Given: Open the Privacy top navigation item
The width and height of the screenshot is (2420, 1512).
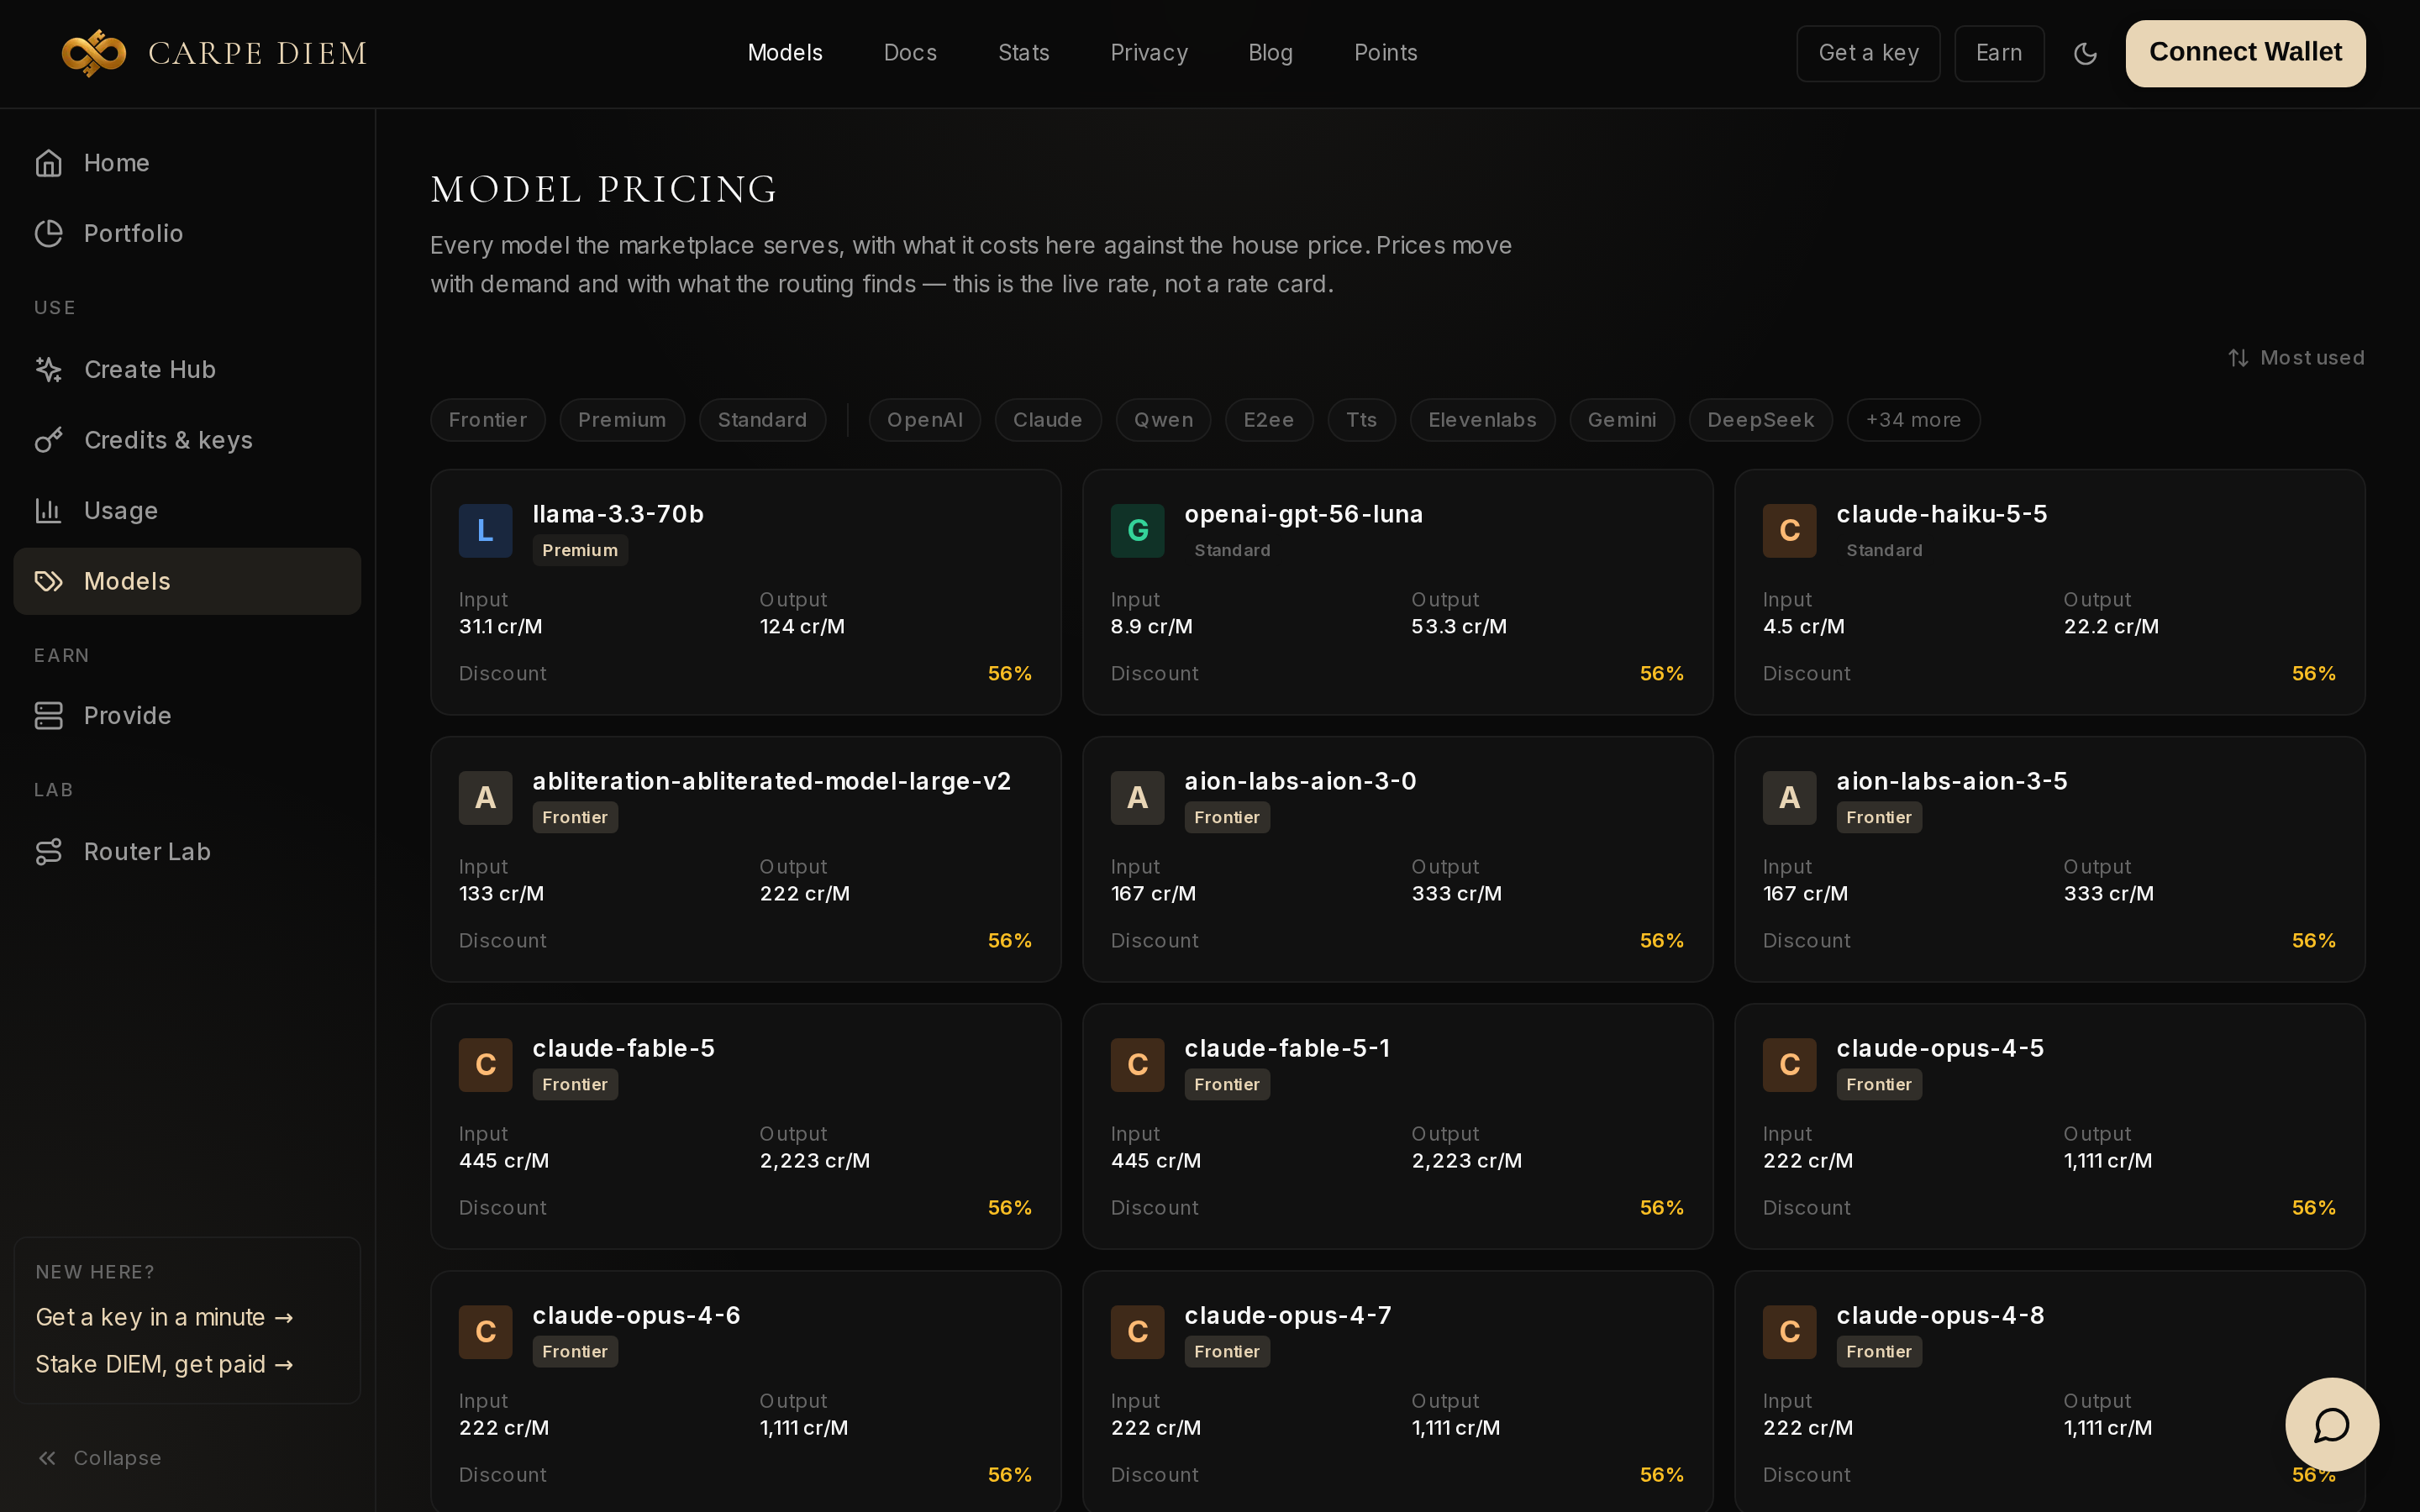Looking at the screenshot, I should (x=1149, y=53).
